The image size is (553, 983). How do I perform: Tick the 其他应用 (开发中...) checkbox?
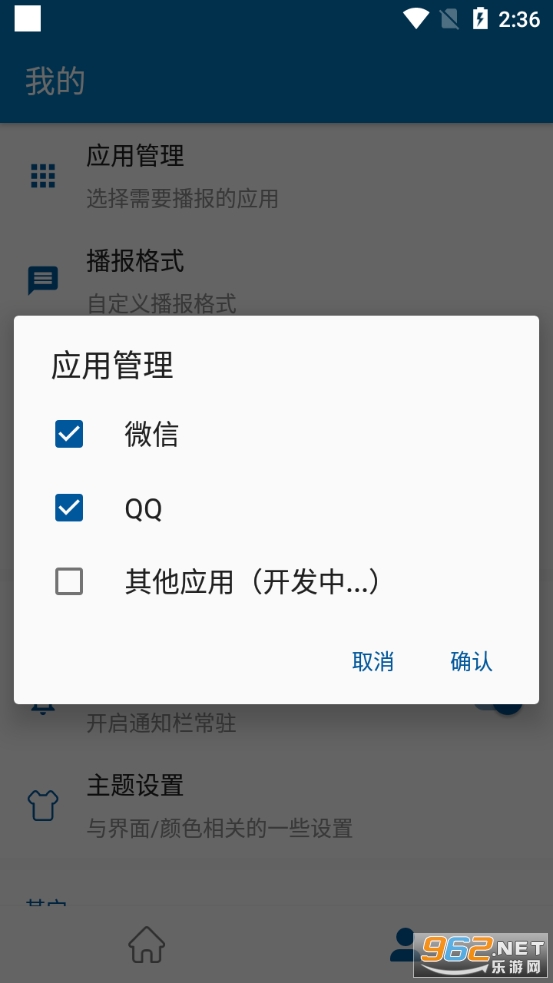pyautogui.click(x=69, y=582)
